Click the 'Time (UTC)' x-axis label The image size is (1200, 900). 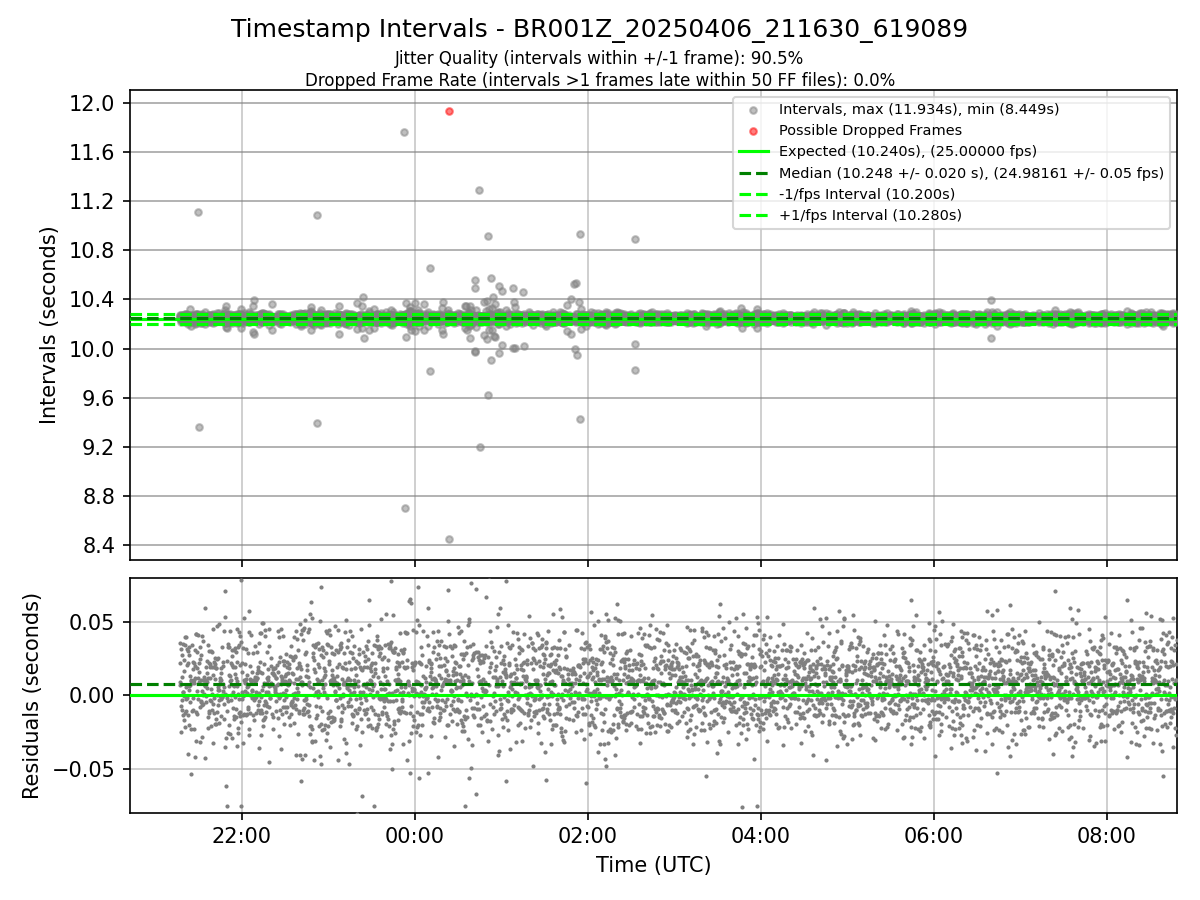tap(653, 865)
